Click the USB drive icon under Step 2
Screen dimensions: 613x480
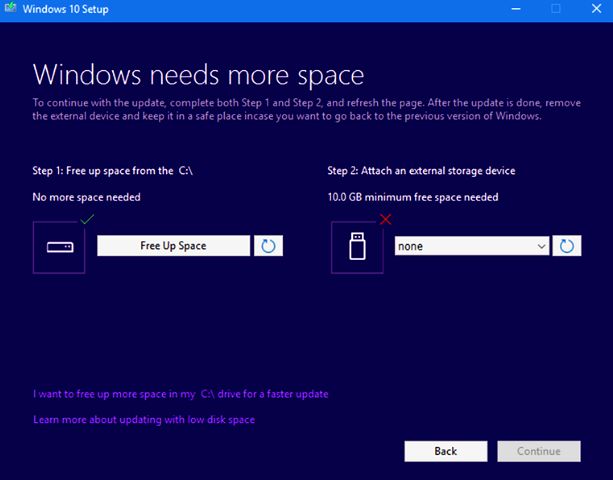tap(357, 247)
